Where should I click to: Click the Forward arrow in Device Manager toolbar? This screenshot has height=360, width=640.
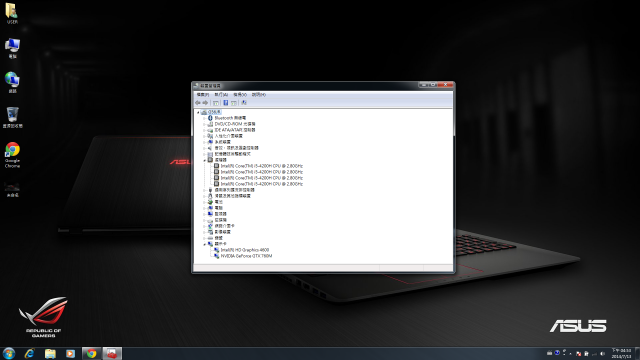coord(205,103)
